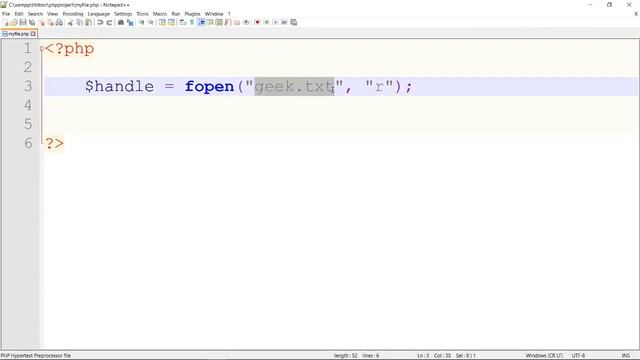The height and width of the screenshot is (360, 640).
Task: Open the Language menu
Action: (x=98, y=14)
